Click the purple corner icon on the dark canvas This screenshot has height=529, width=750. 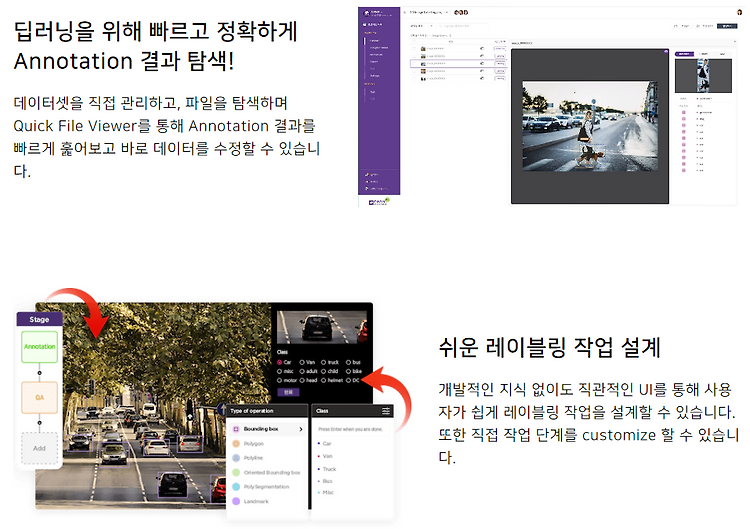tap(666, 52)
